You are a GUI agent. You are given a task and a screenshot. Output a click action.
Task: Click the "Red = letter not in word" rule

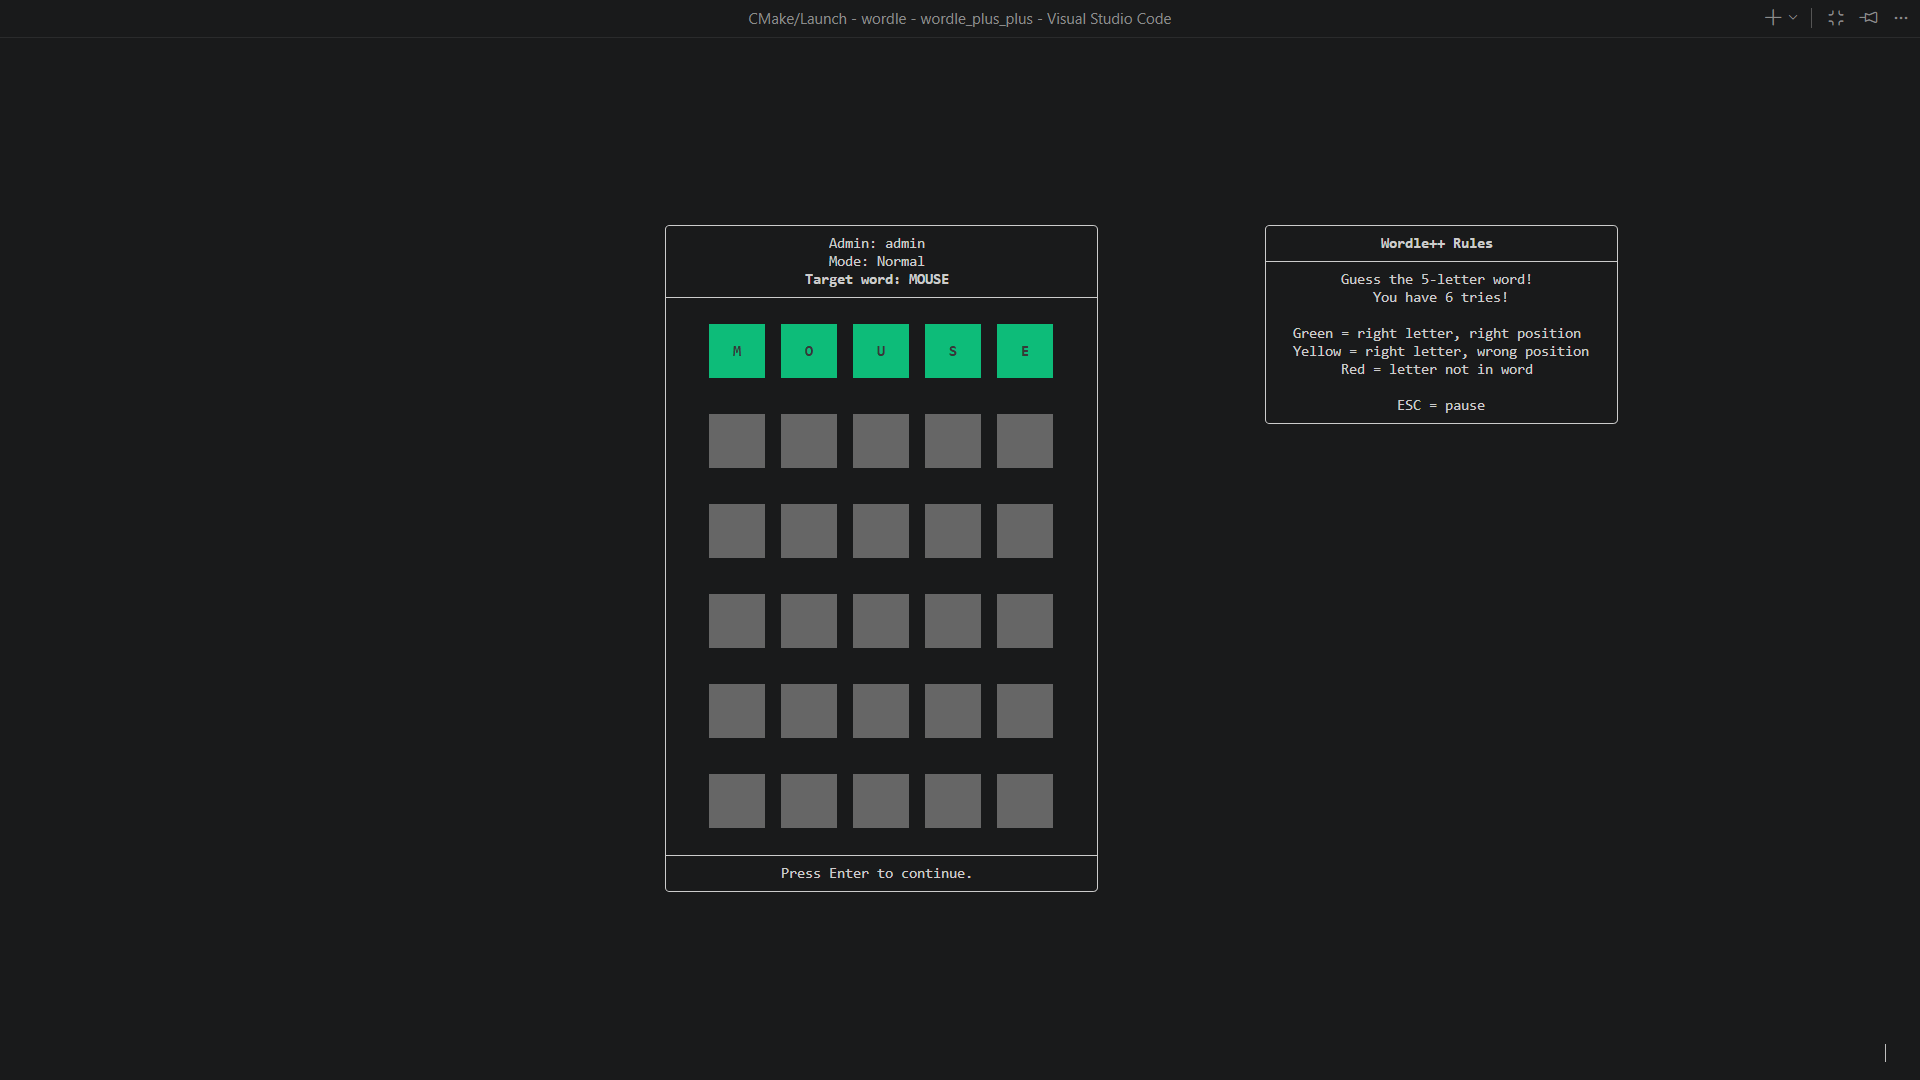coord(1436,370)
